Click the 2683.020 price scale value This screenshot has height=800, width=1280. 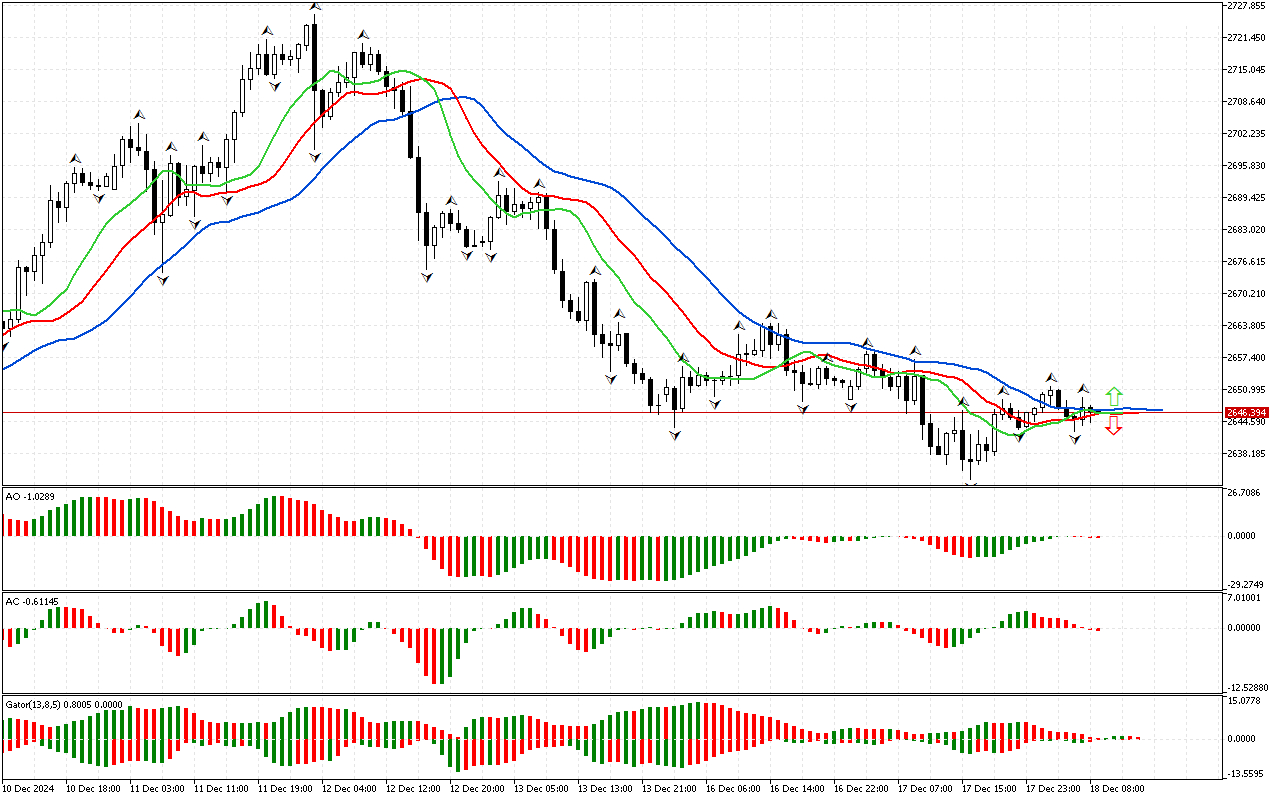(1246, 230)
